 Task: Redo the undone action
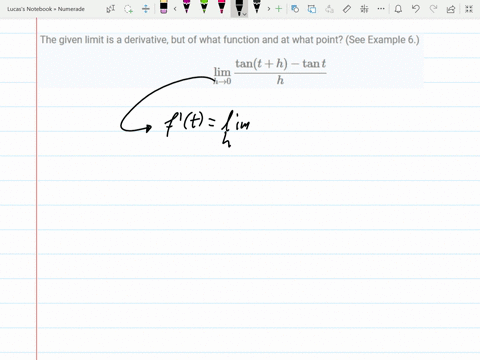[x=433, y=9]
